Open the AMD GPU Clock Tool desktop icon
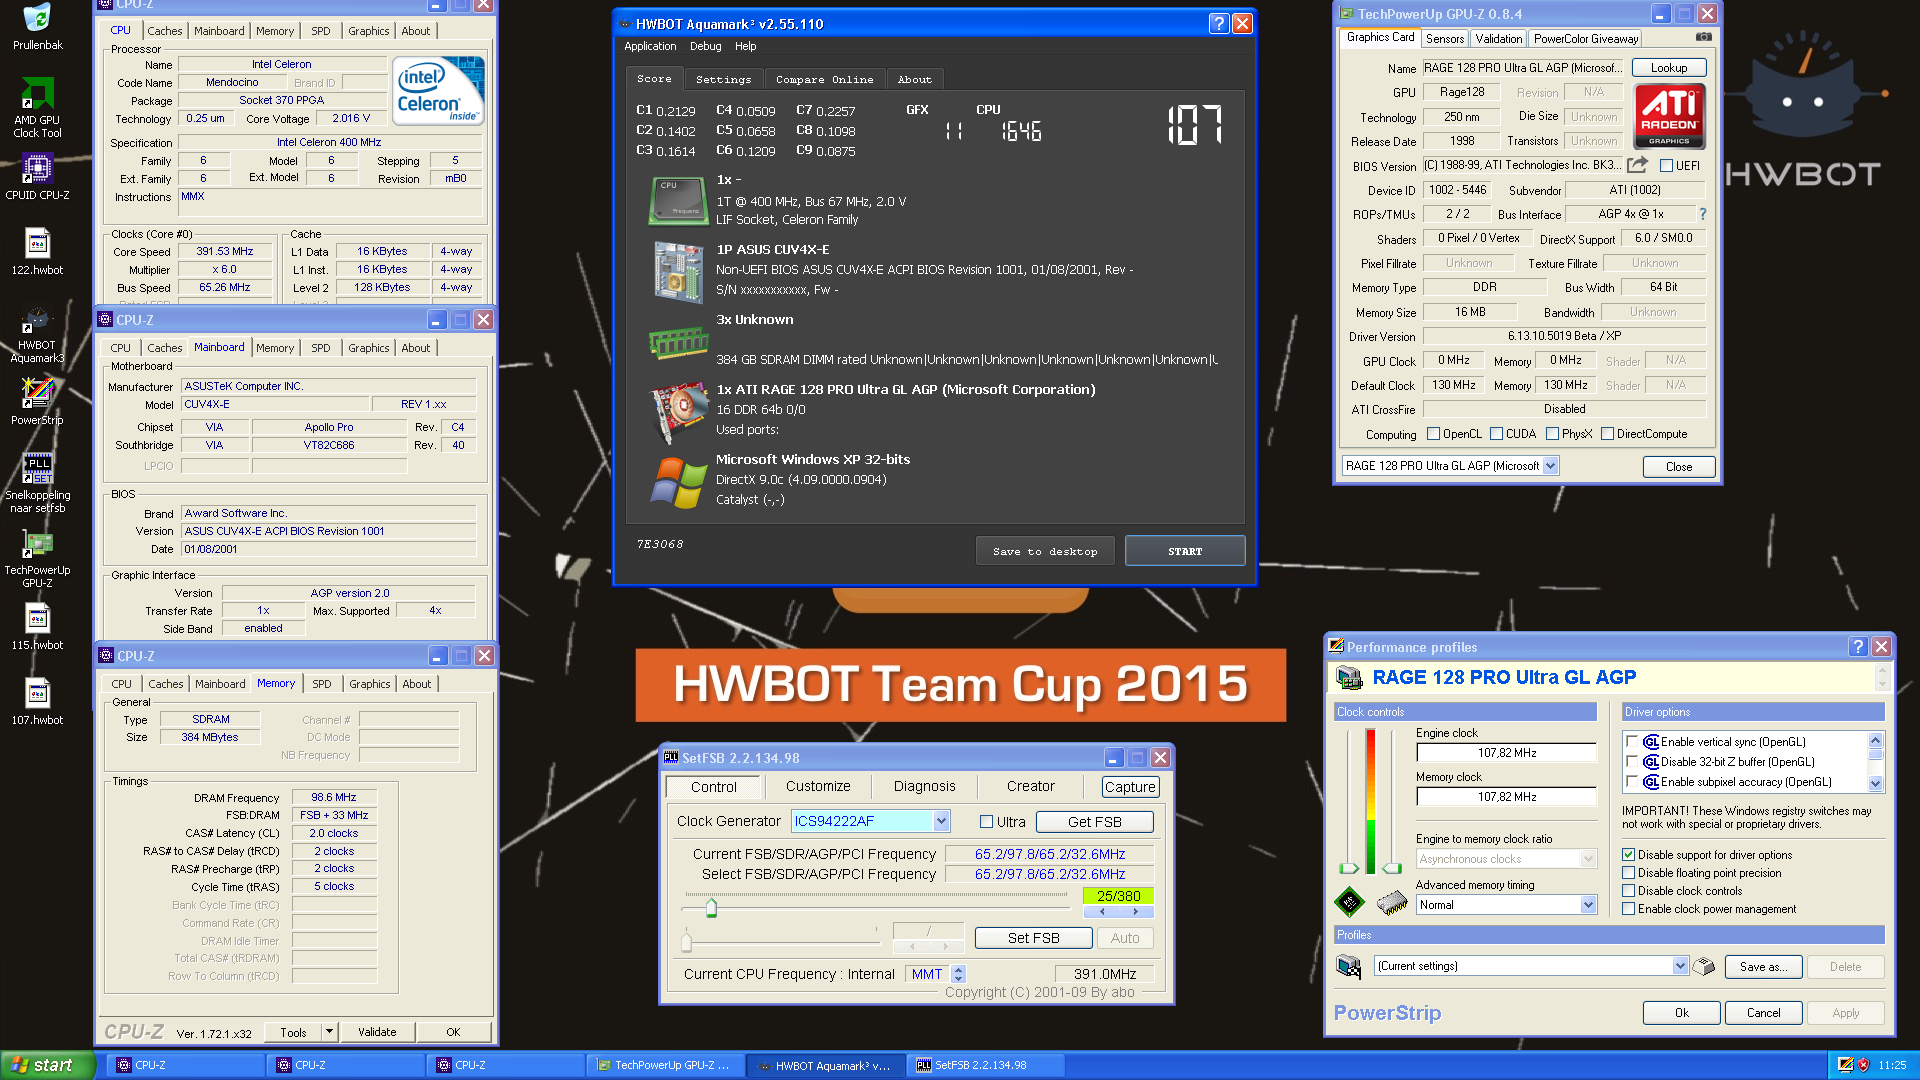 (37, 107)
